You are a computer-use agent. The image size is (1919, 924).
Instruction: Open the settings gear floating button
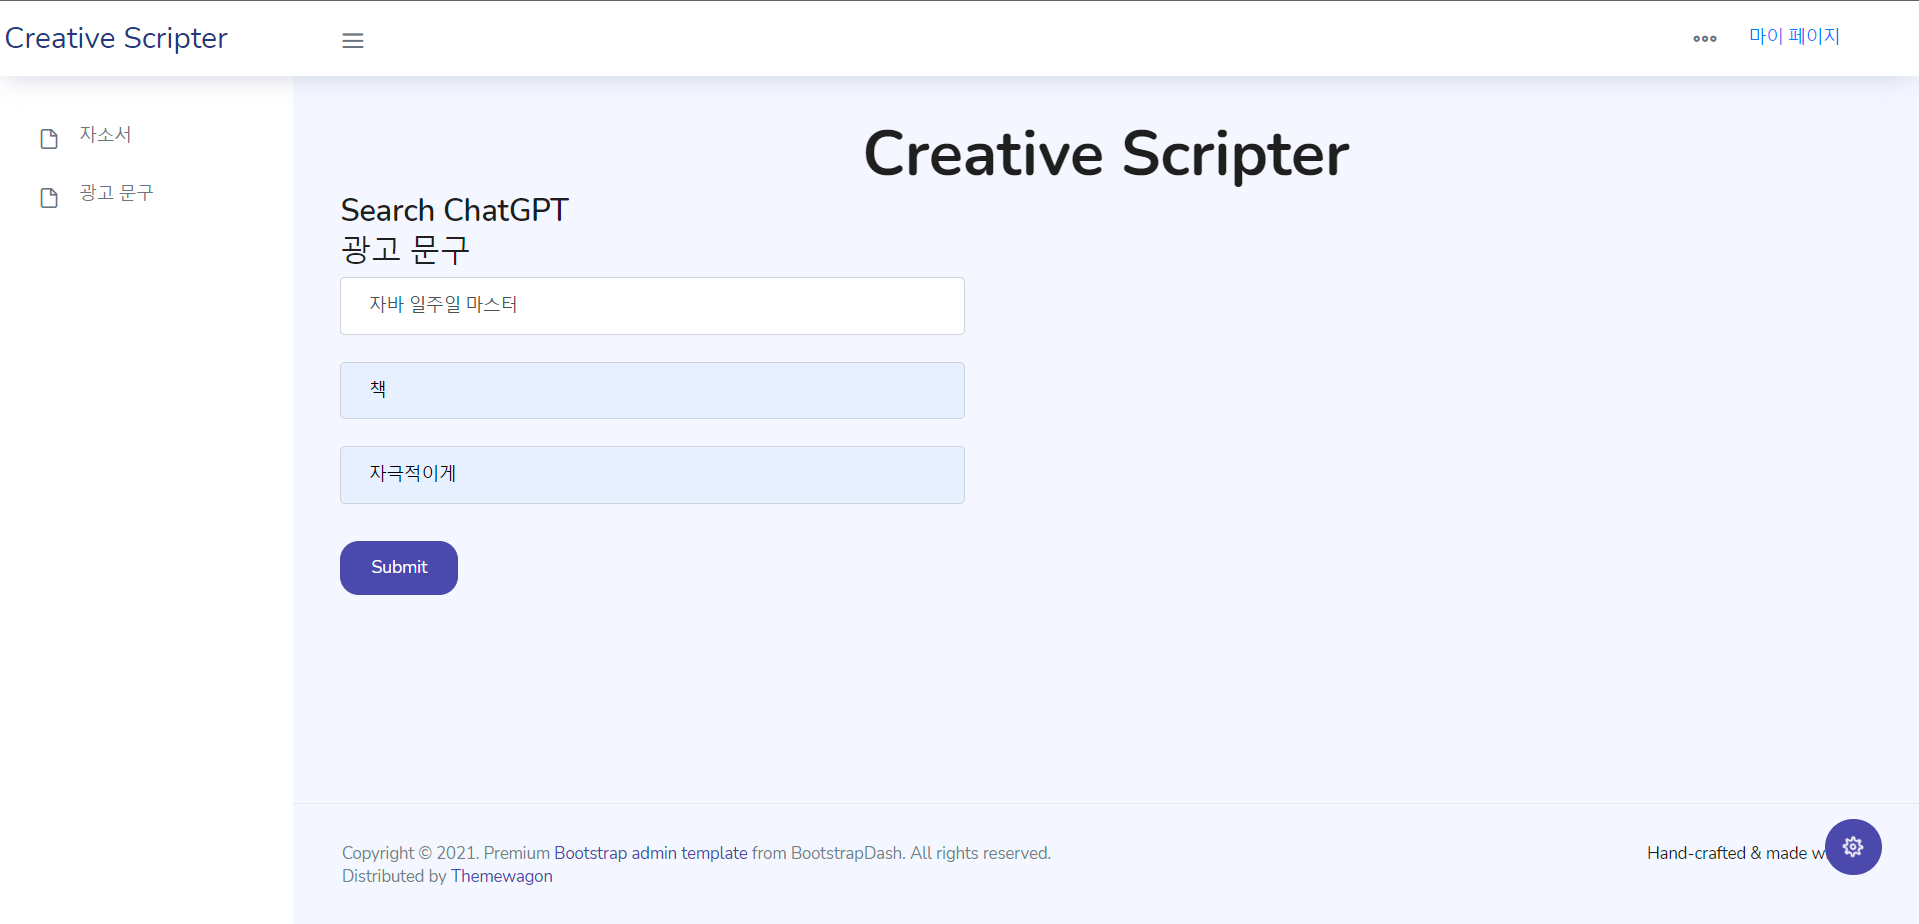tap(1853, 847)
